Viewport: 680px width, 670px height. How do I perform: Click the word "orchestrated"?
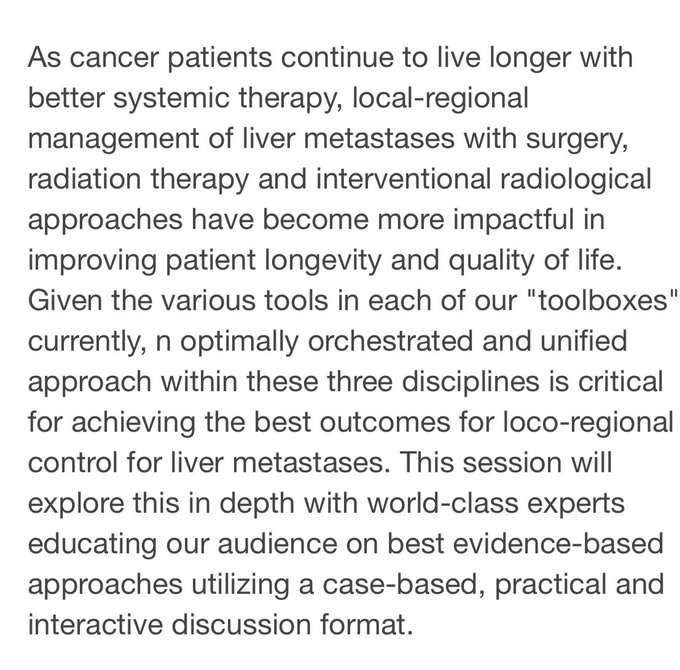tap(390, 341)
